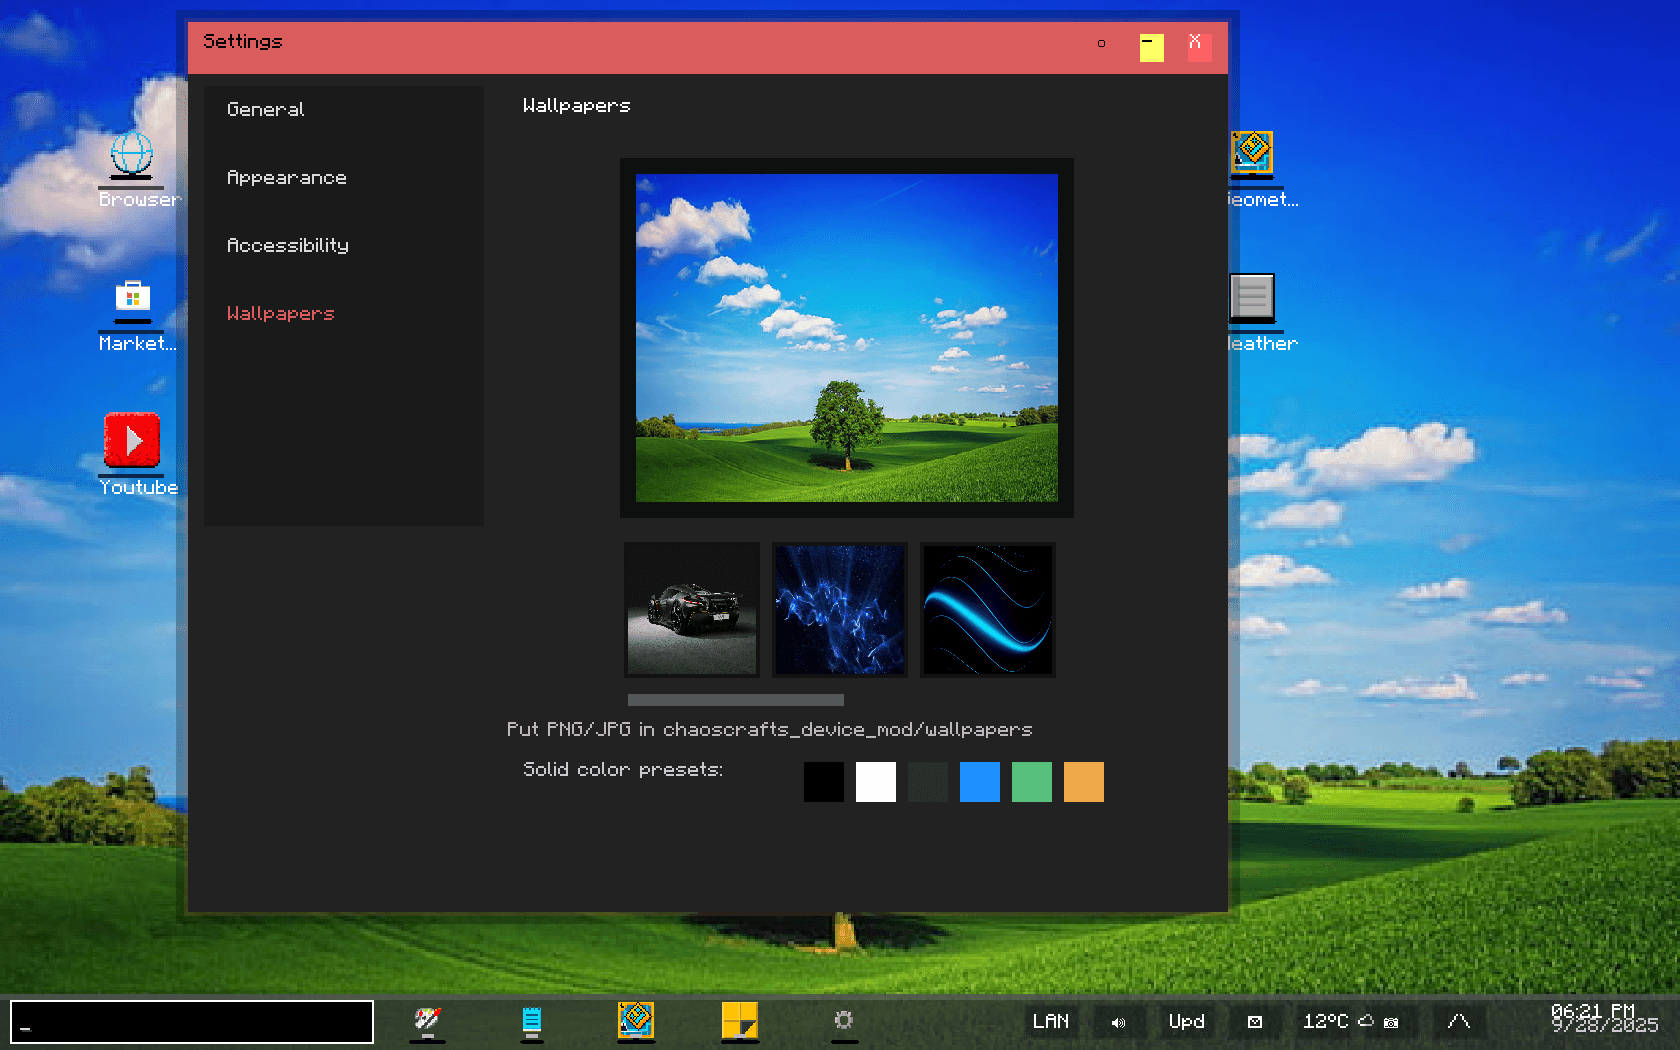1680x1050 pixels.
Task: Open the Browser desktop icon
Action: 132,158
